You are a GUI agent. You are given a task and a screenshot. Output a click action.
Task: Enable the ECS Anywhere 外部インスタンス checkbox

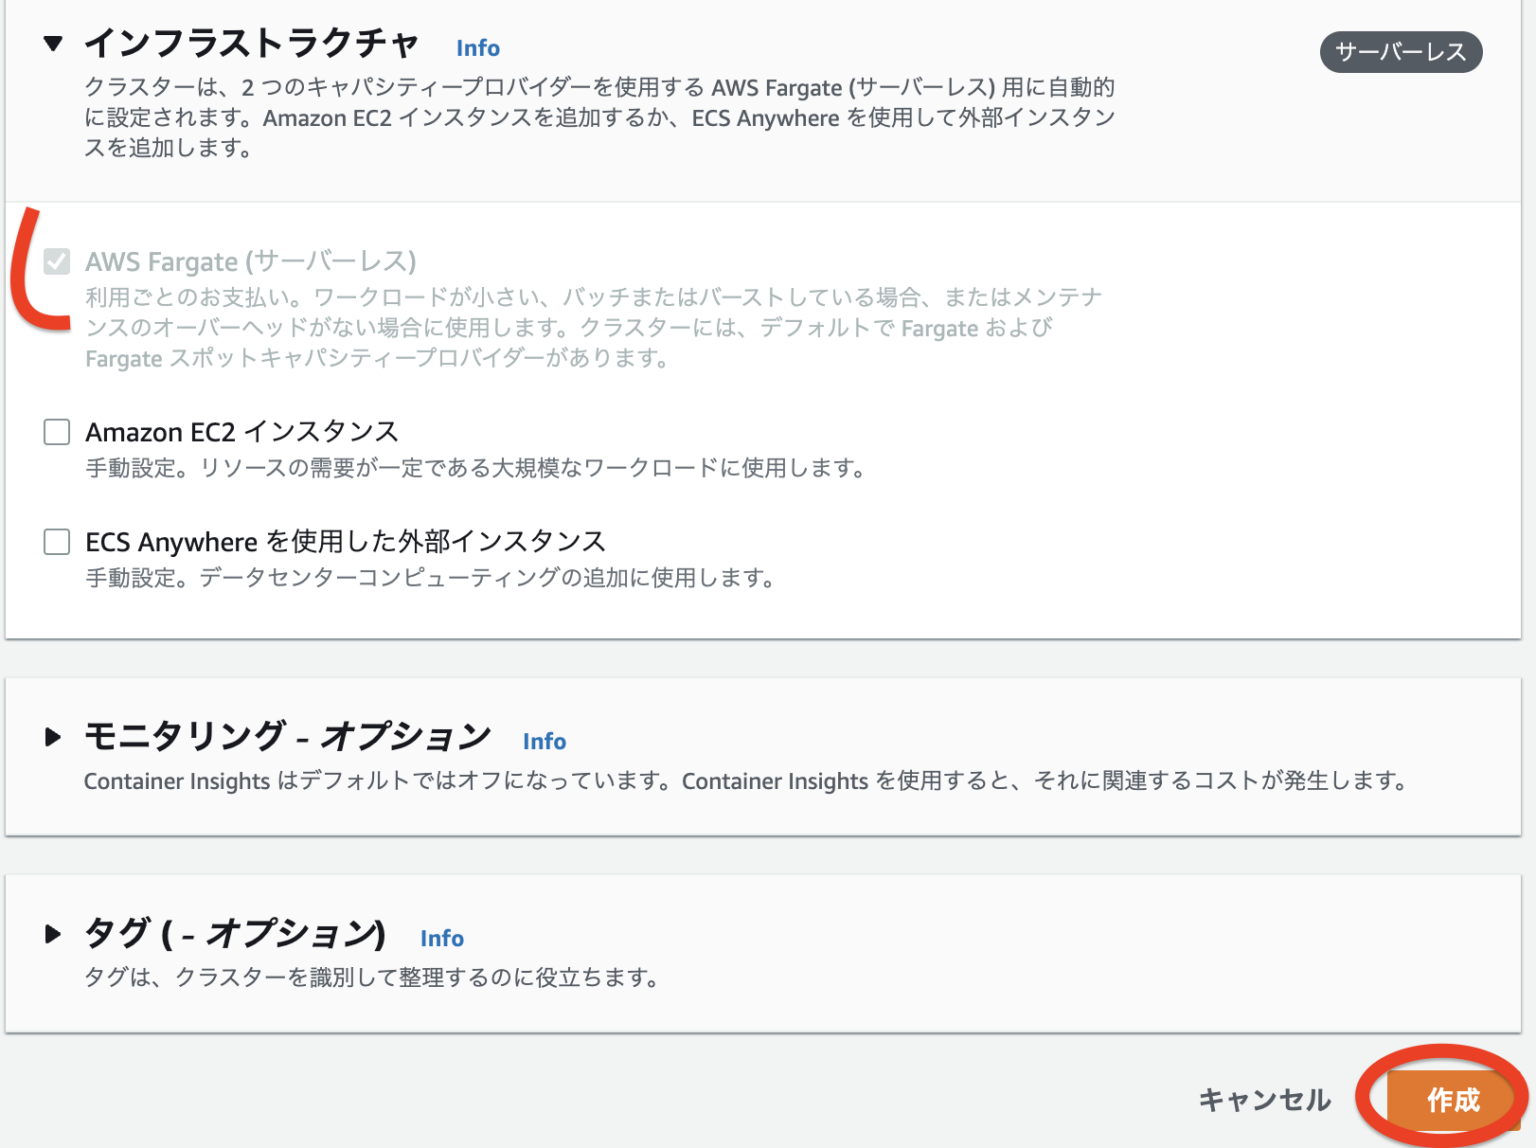[x=57, y=542]
